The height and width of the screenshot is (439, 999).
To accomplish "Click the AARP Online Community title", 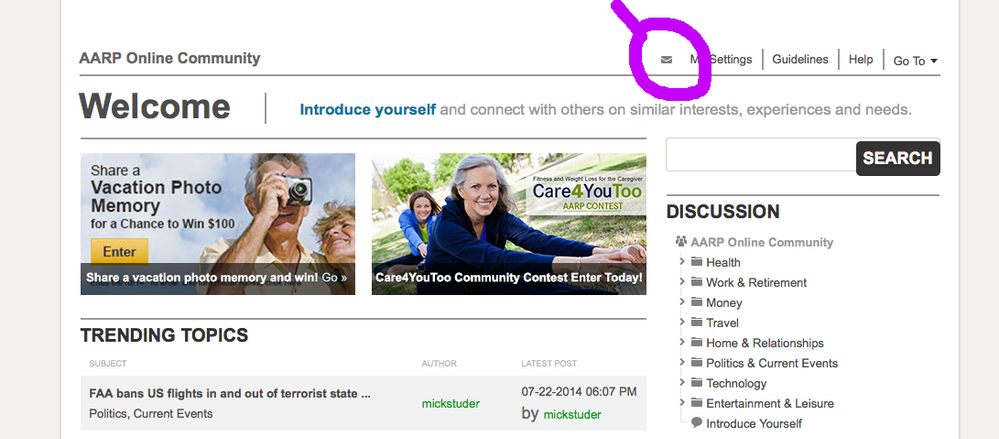I will coord(169,58).
